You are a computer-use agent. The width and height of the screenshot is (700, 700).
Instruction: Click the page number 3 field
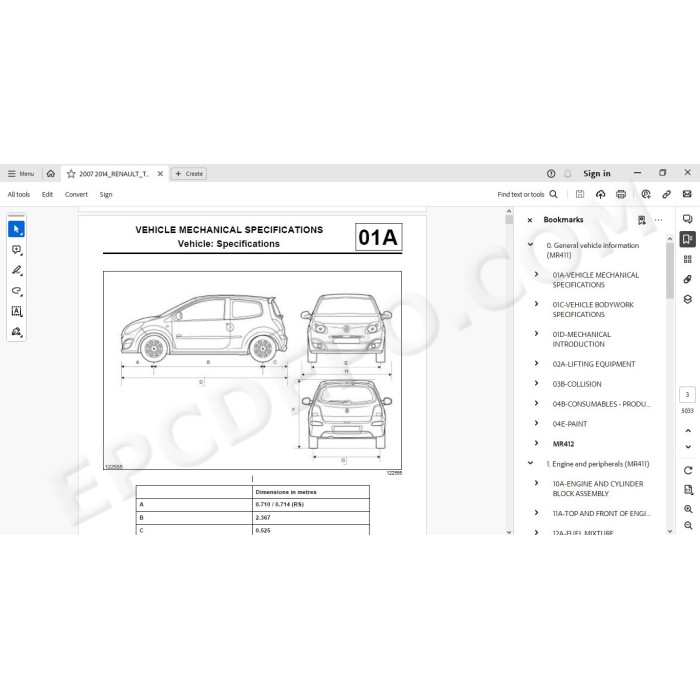pos(688,395)
